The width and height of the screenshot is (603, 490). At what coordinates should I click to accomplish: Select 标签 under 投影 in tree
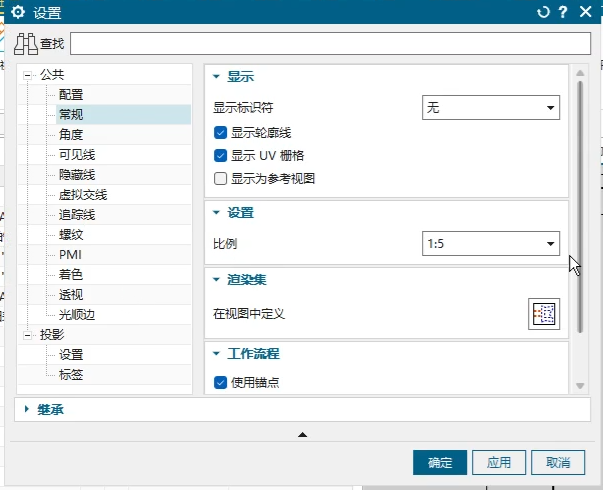[71, 375]
